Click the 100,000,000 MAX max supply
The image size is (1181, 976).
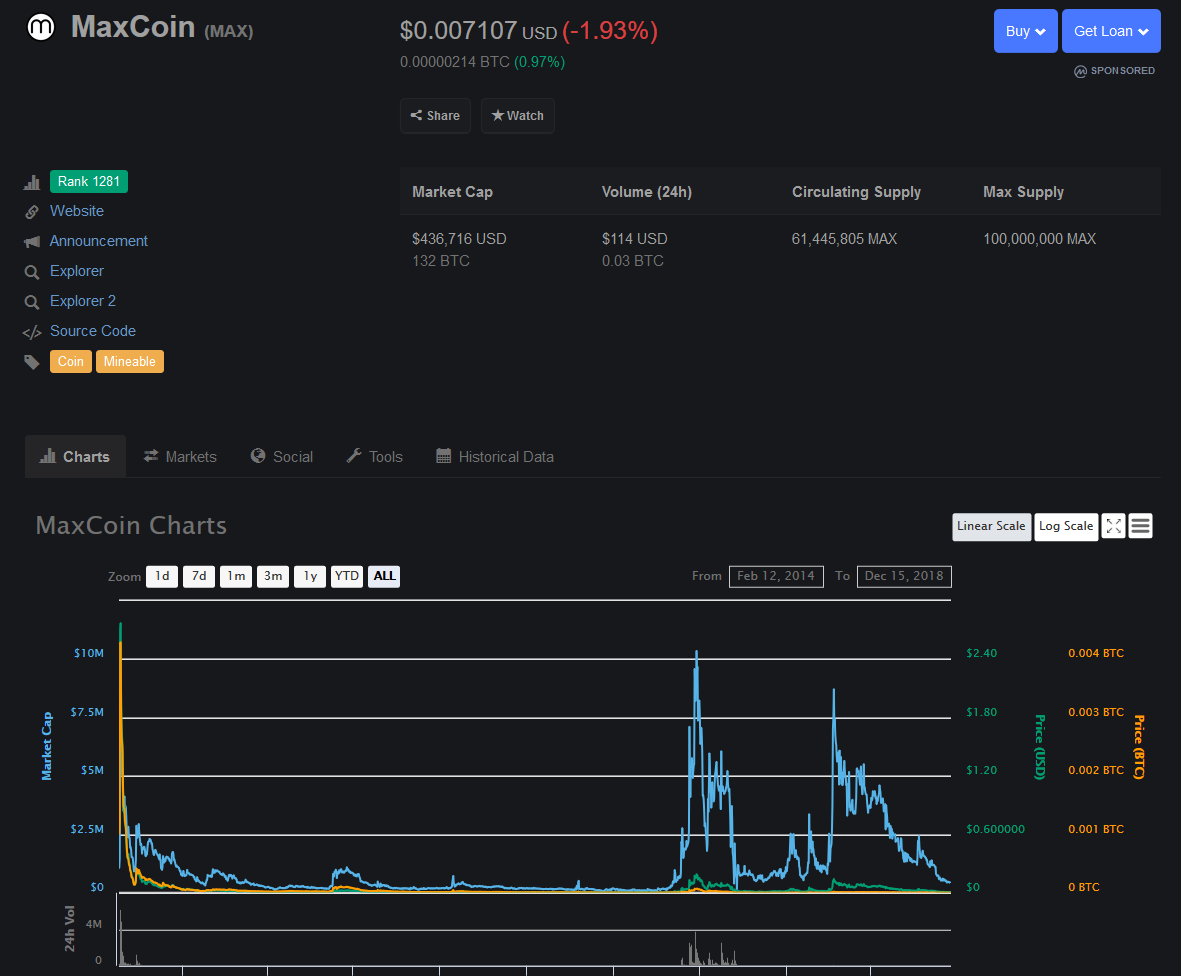pyautogui.click(x=1039, y=239)
